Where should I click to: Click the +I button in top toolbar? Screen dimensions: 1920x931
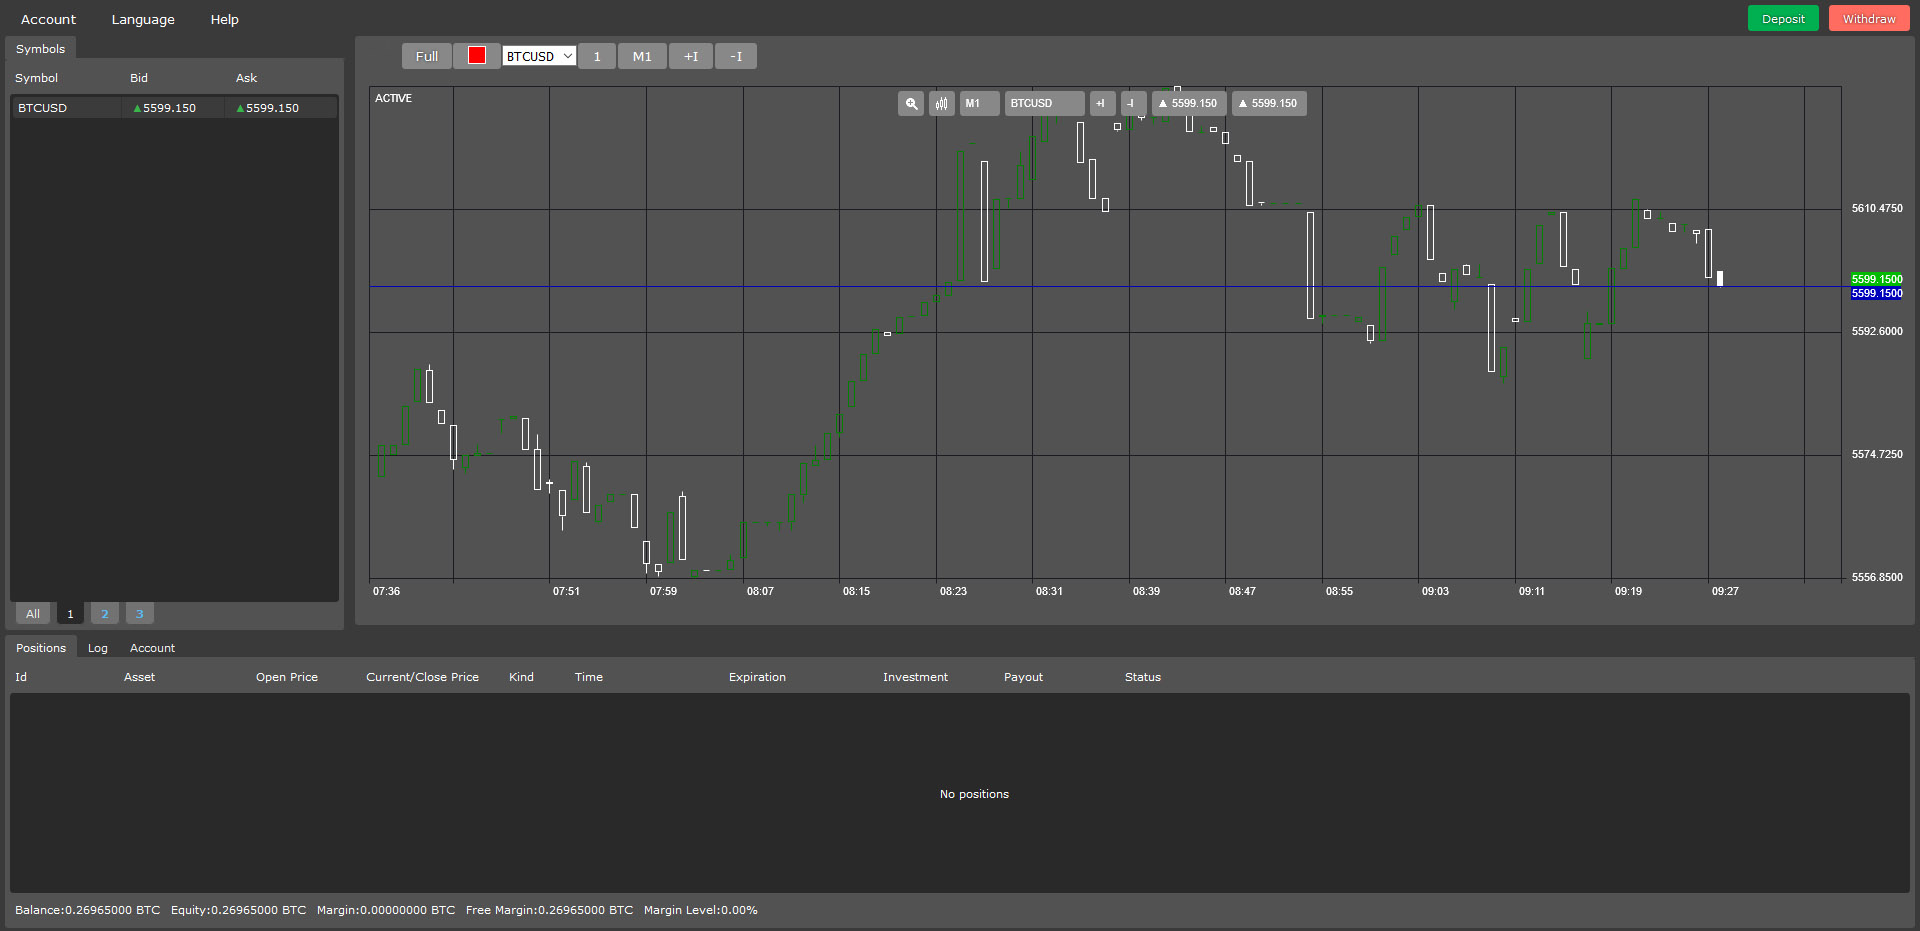click(690, 57)
